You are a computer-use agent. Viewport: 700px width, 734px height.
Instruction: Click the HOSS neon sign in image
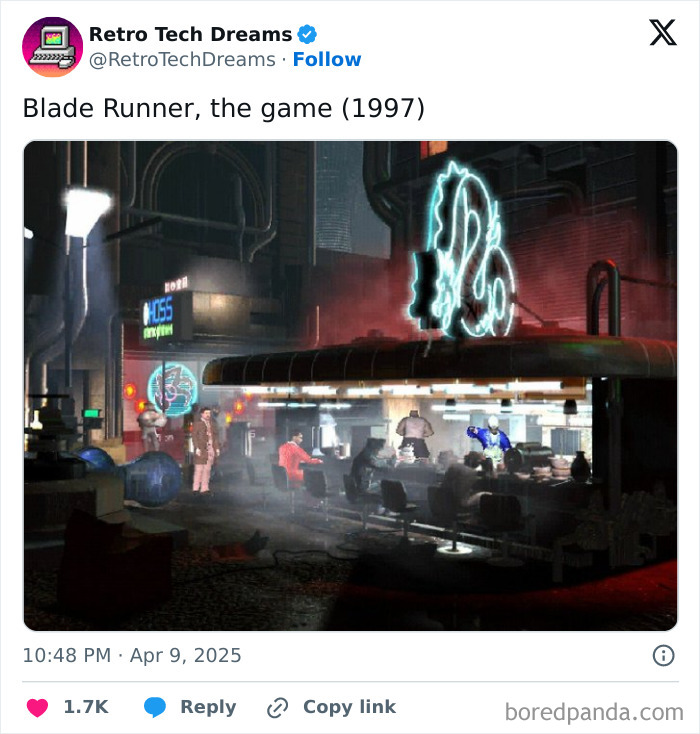[159, 316]
